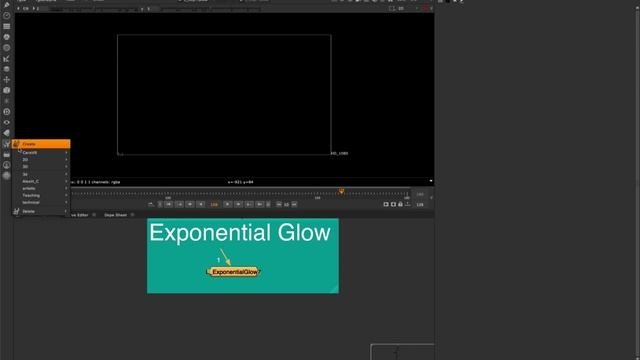Select the Exponential Glow backdrop title

coord(240,233)
